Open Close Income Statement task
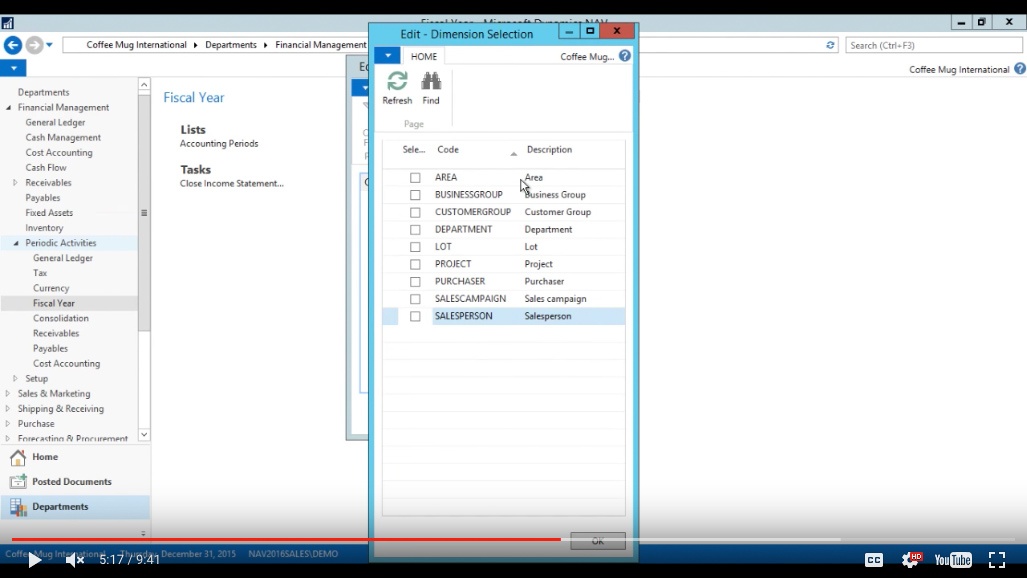1027x578 pixels. tap(232, 183)
